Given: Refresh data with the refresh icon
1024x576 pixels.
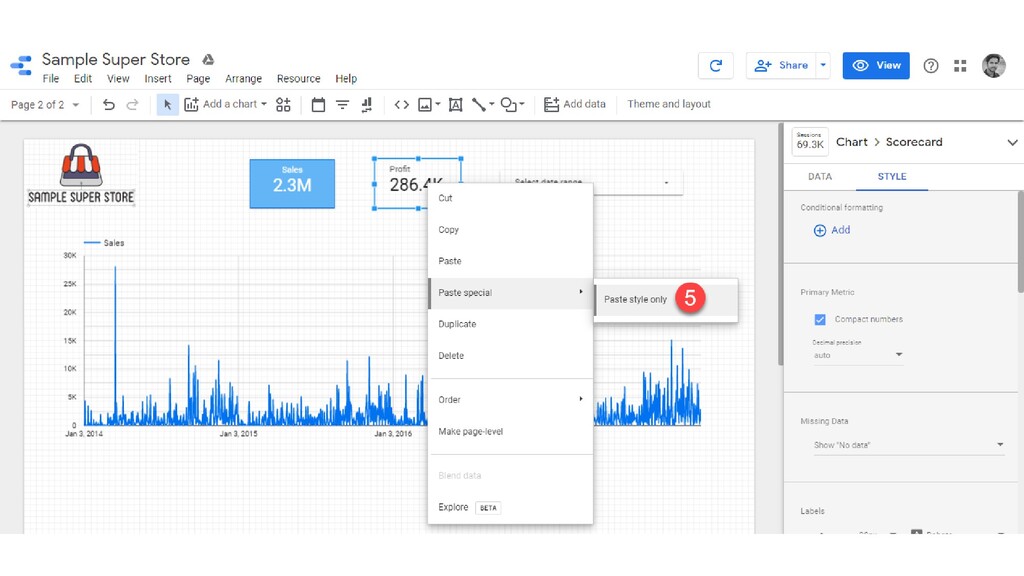Looking at the screenshot, I should pos(716,65).
